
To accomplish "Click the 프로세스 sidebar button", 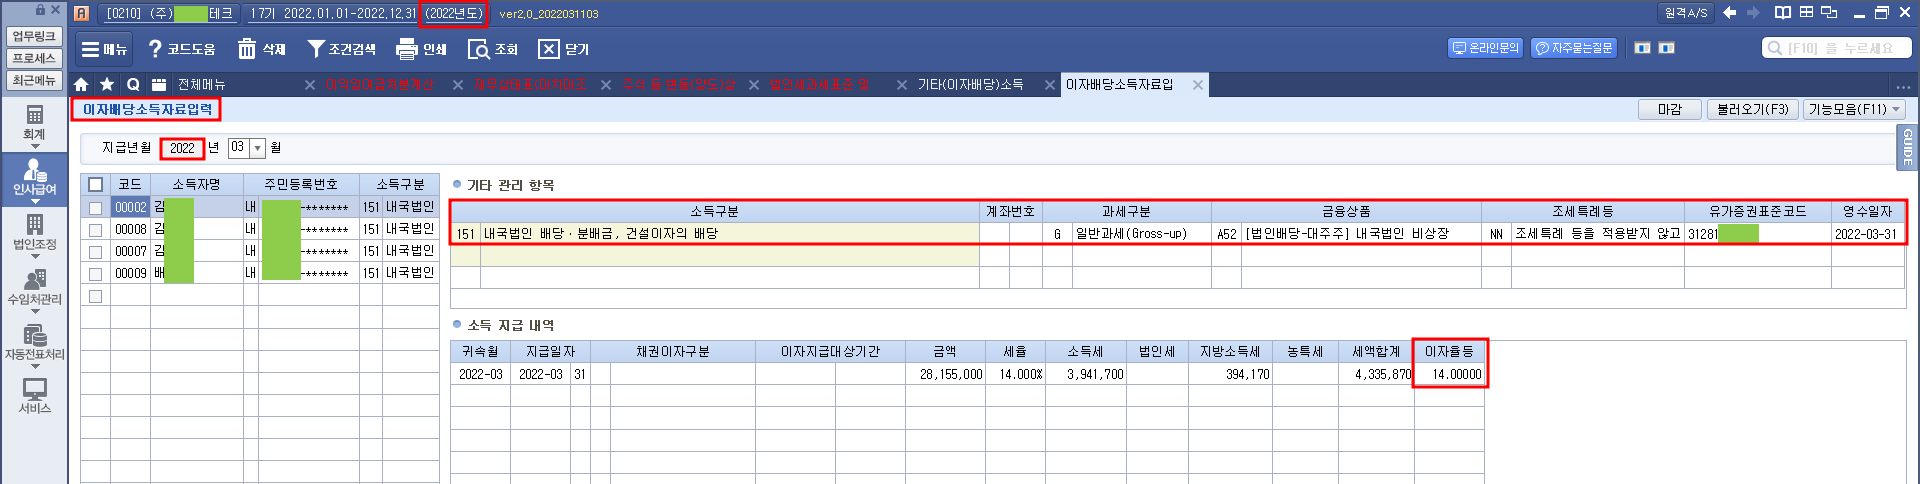I will point(35,59).
